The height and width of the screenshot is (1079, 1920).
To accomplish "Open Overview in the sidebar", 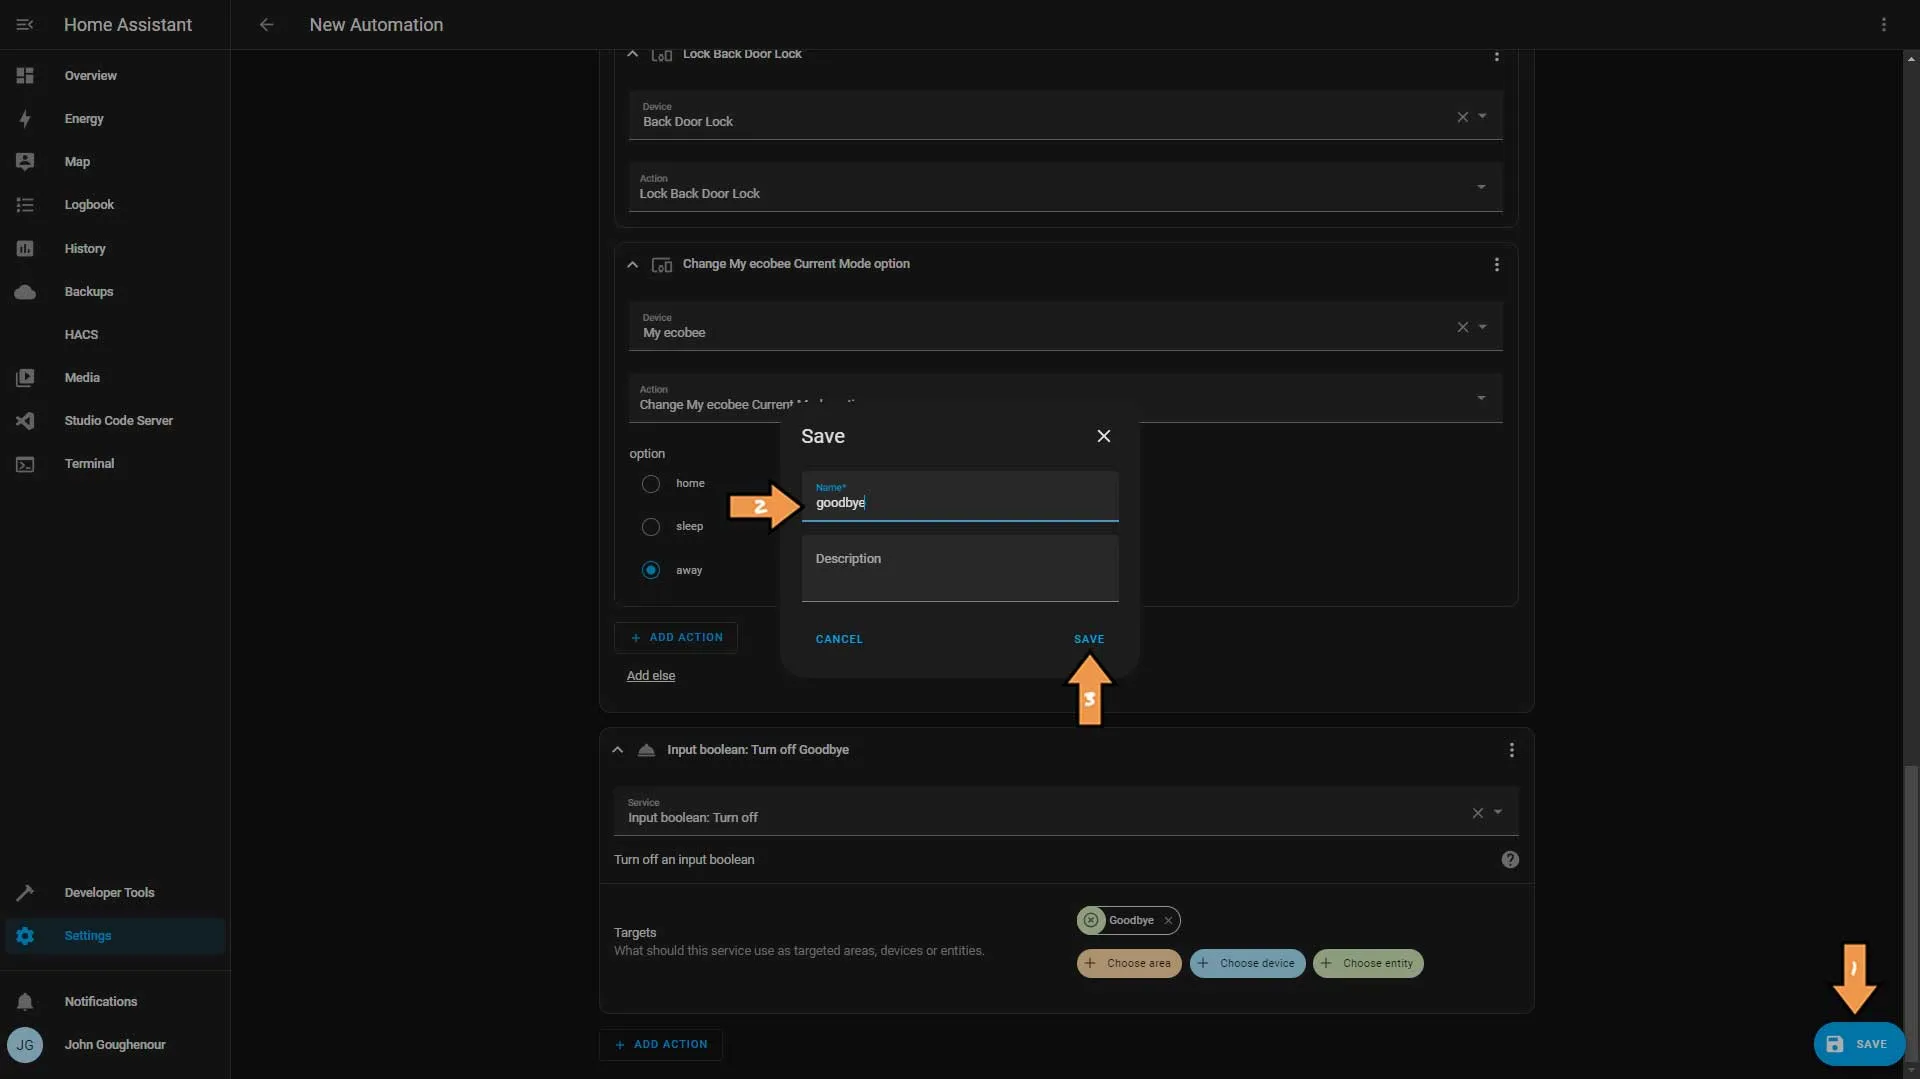I will pos(115,75).
